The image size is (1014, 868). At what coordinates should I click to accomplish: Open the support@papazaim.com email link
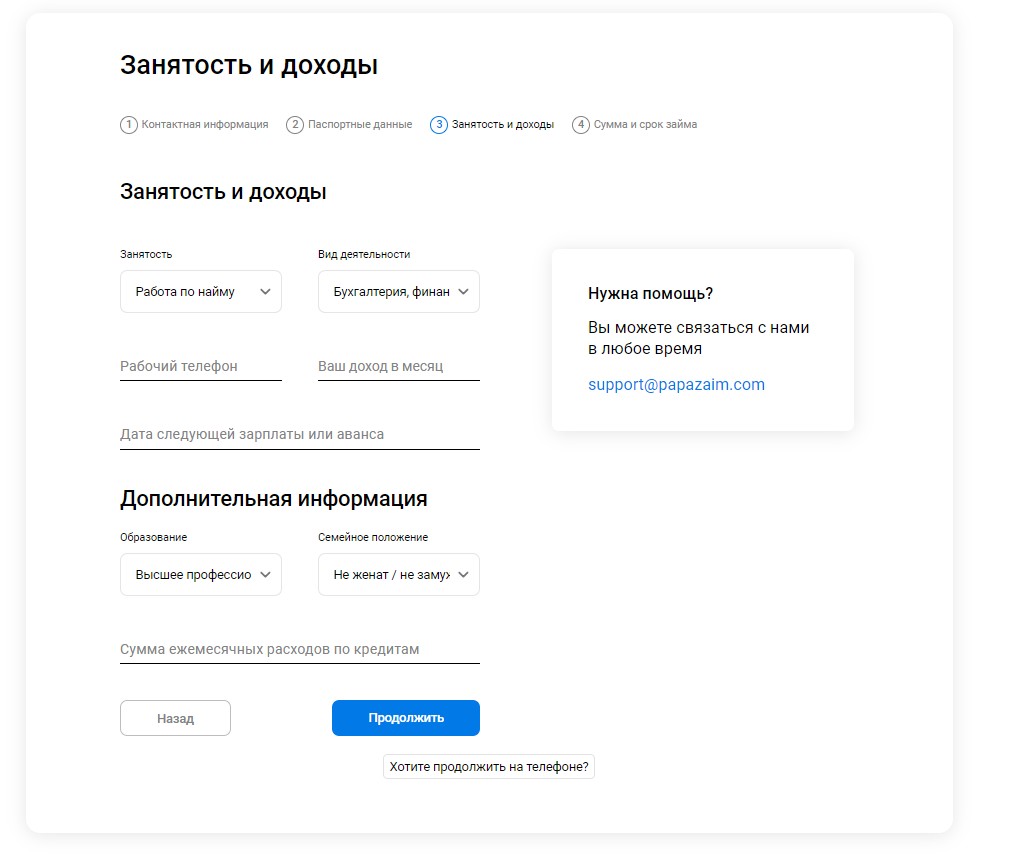[676, 385]
